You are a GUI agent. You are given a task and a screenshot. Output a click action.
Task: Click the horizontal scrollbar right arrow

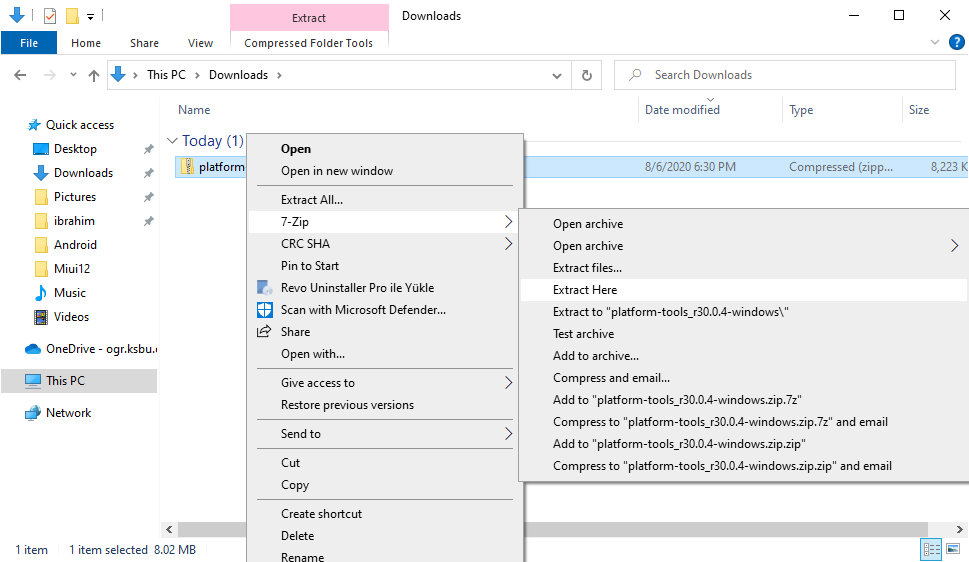point(959,530)
